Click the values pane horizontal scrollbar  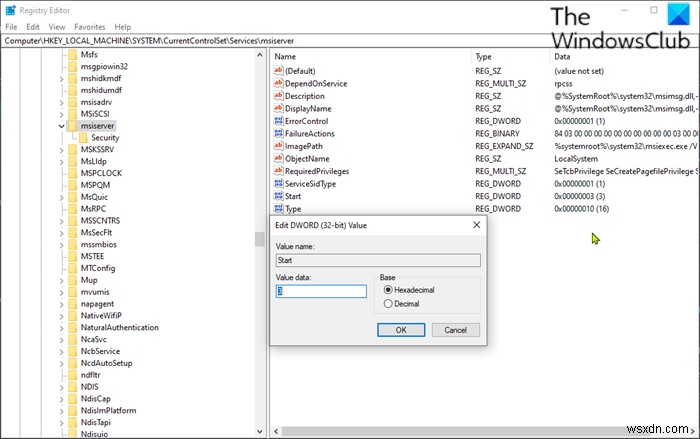tap(484, 431)
